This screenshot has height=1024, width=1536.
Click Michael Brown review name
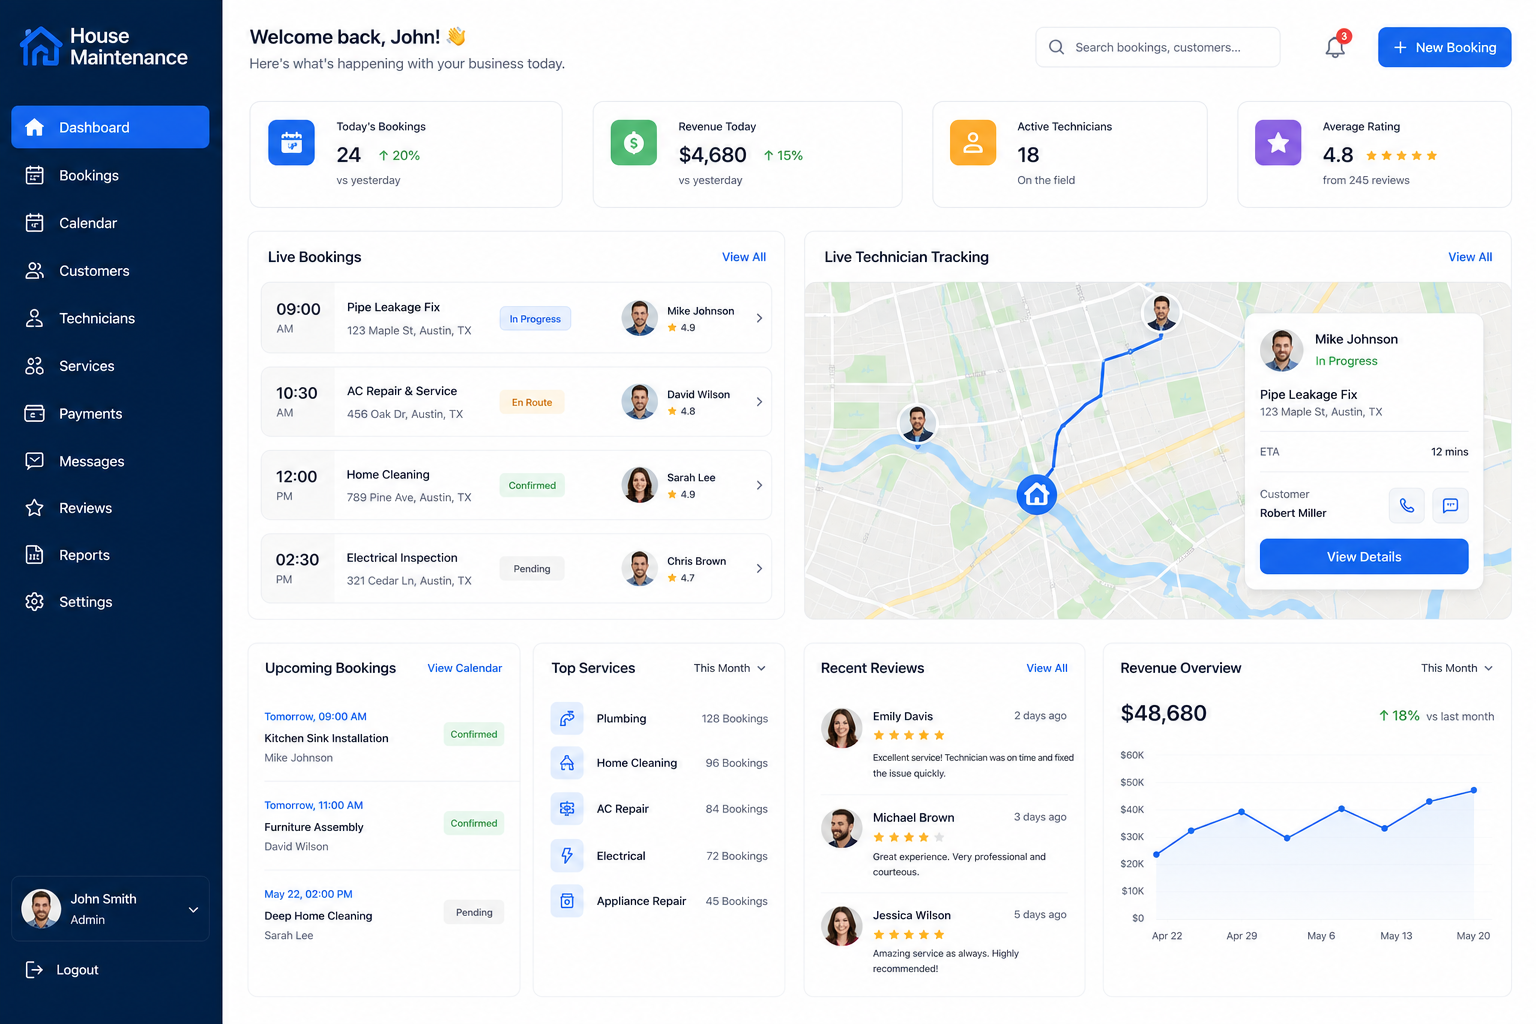913,817
